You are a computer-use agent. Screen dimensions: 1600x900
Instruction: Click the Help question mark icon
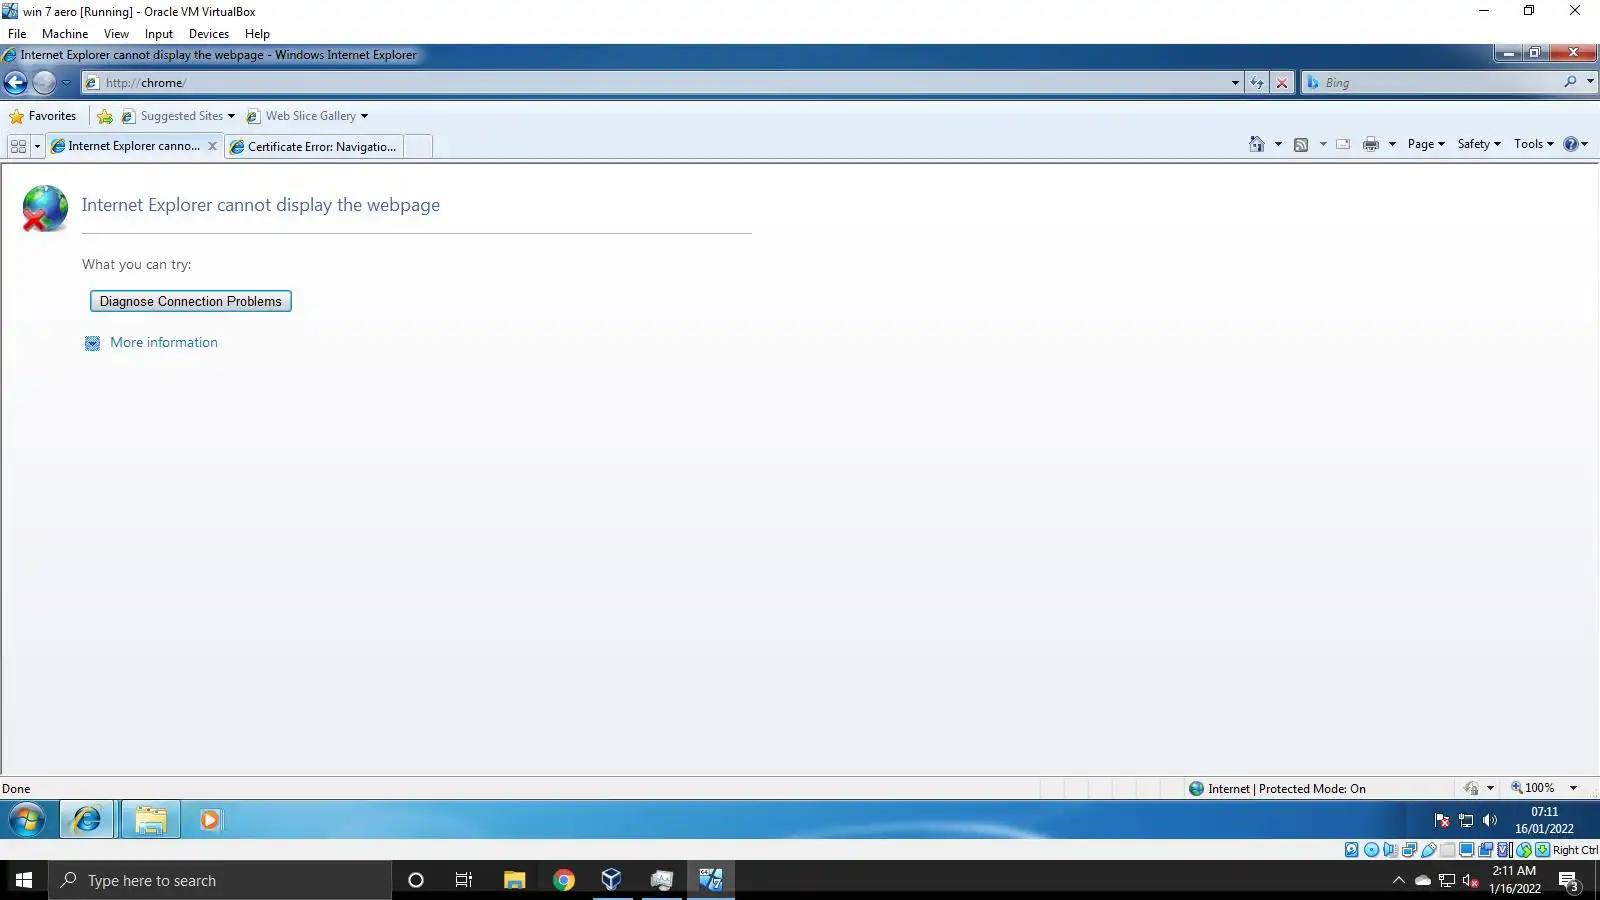[1571, 144]
